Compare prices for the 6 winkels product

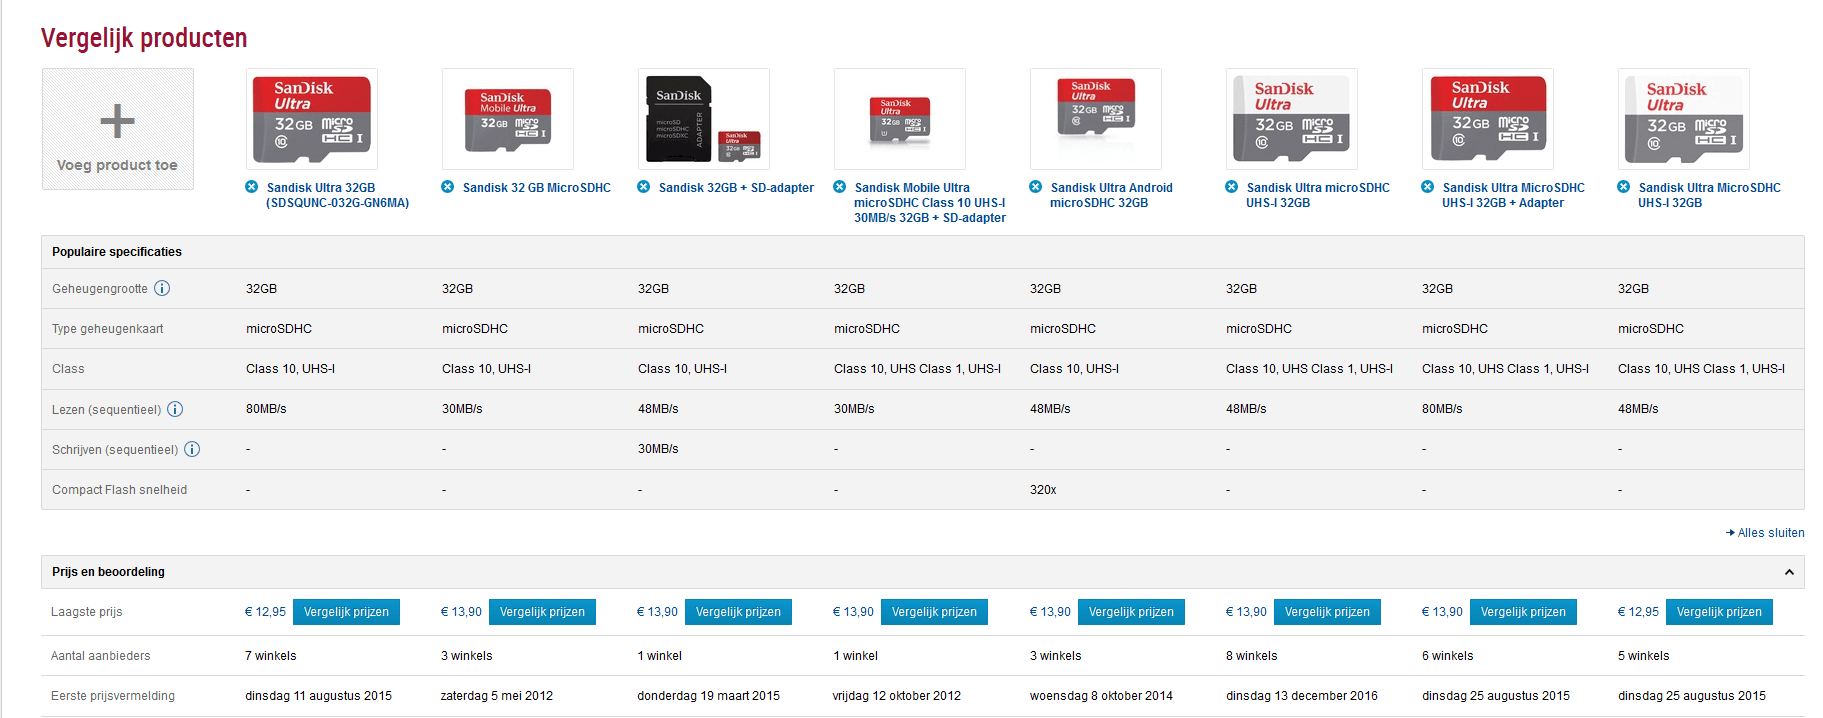click(1523, 612)
